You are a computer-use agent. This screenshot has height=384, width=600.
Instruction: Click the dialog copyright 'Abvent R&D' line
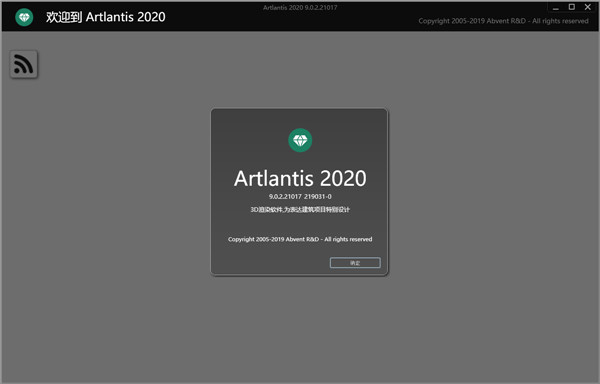pos(300,239)
